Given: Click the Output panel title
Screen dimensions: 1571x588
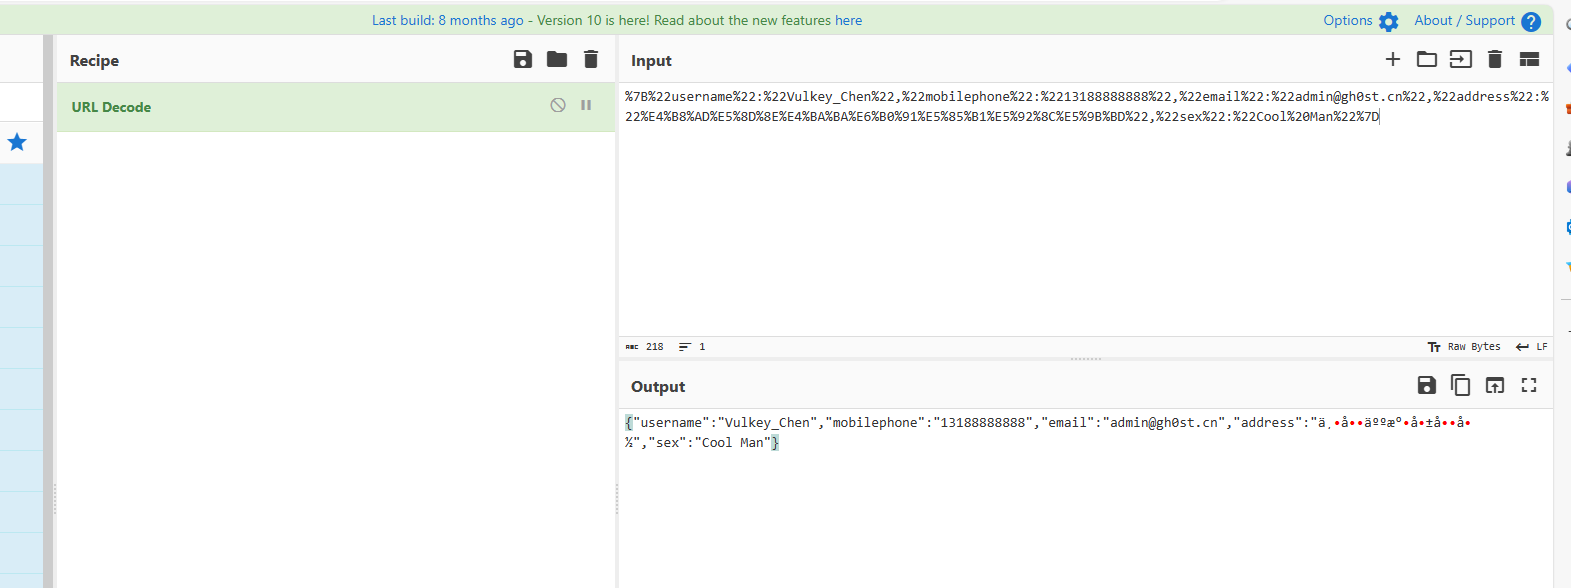Looking at the screenshot, I should (658, 386).
